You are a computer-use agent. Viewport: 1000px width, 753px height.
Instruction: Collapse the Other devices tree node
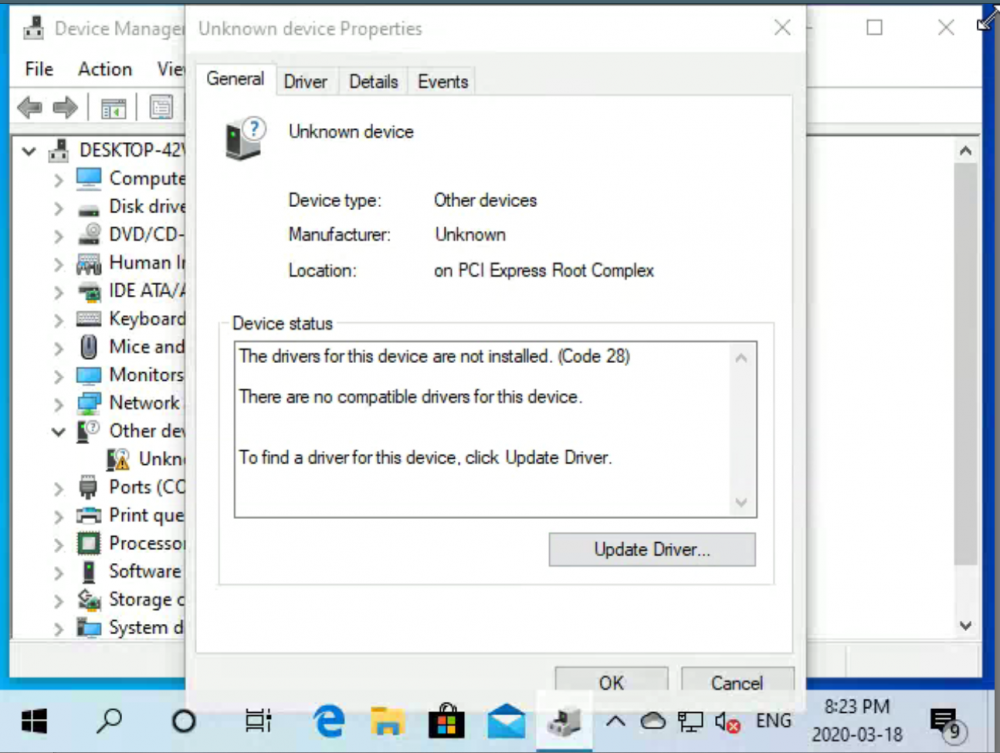point(59,432)
